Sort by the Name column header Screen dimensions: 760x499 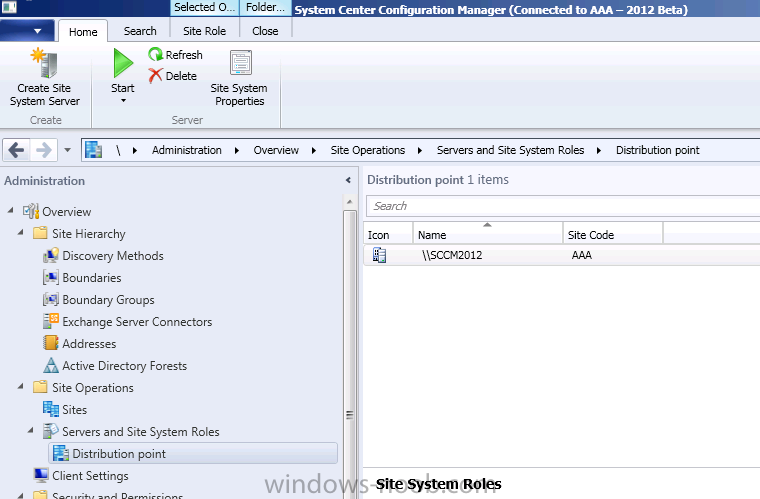(488, 233)
